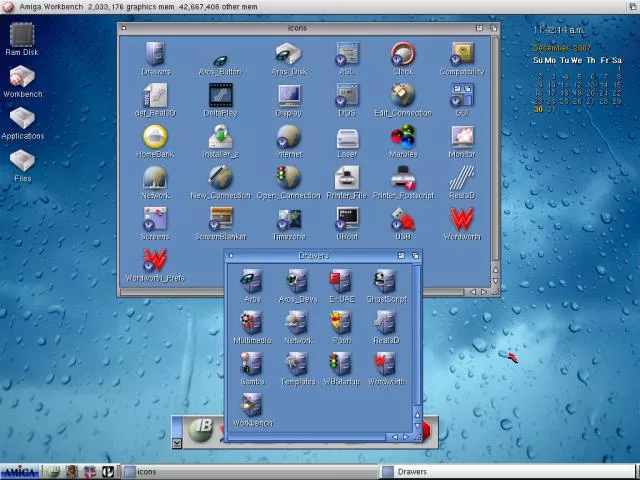Open the HomeBank icon
The height and width of the screenshot is (480, 640).
pyautogui.click(x=155, y=138)
